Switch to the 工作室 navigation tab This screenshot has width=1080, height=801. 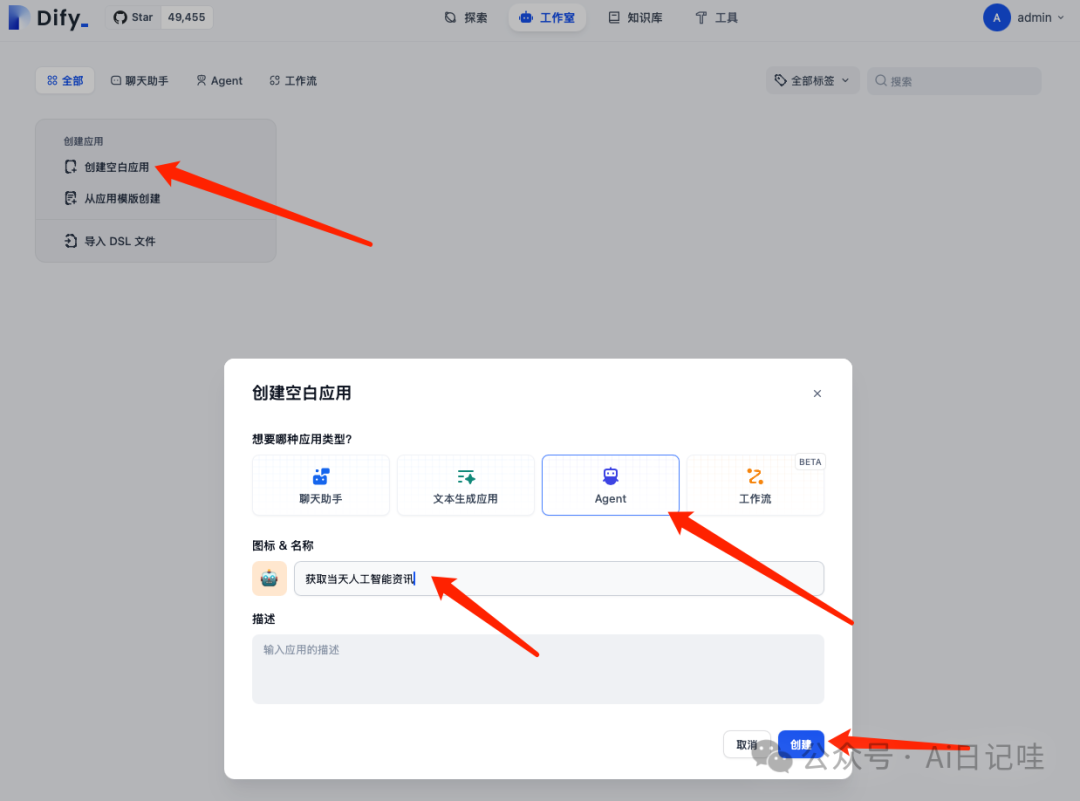(x=547, y=17)
